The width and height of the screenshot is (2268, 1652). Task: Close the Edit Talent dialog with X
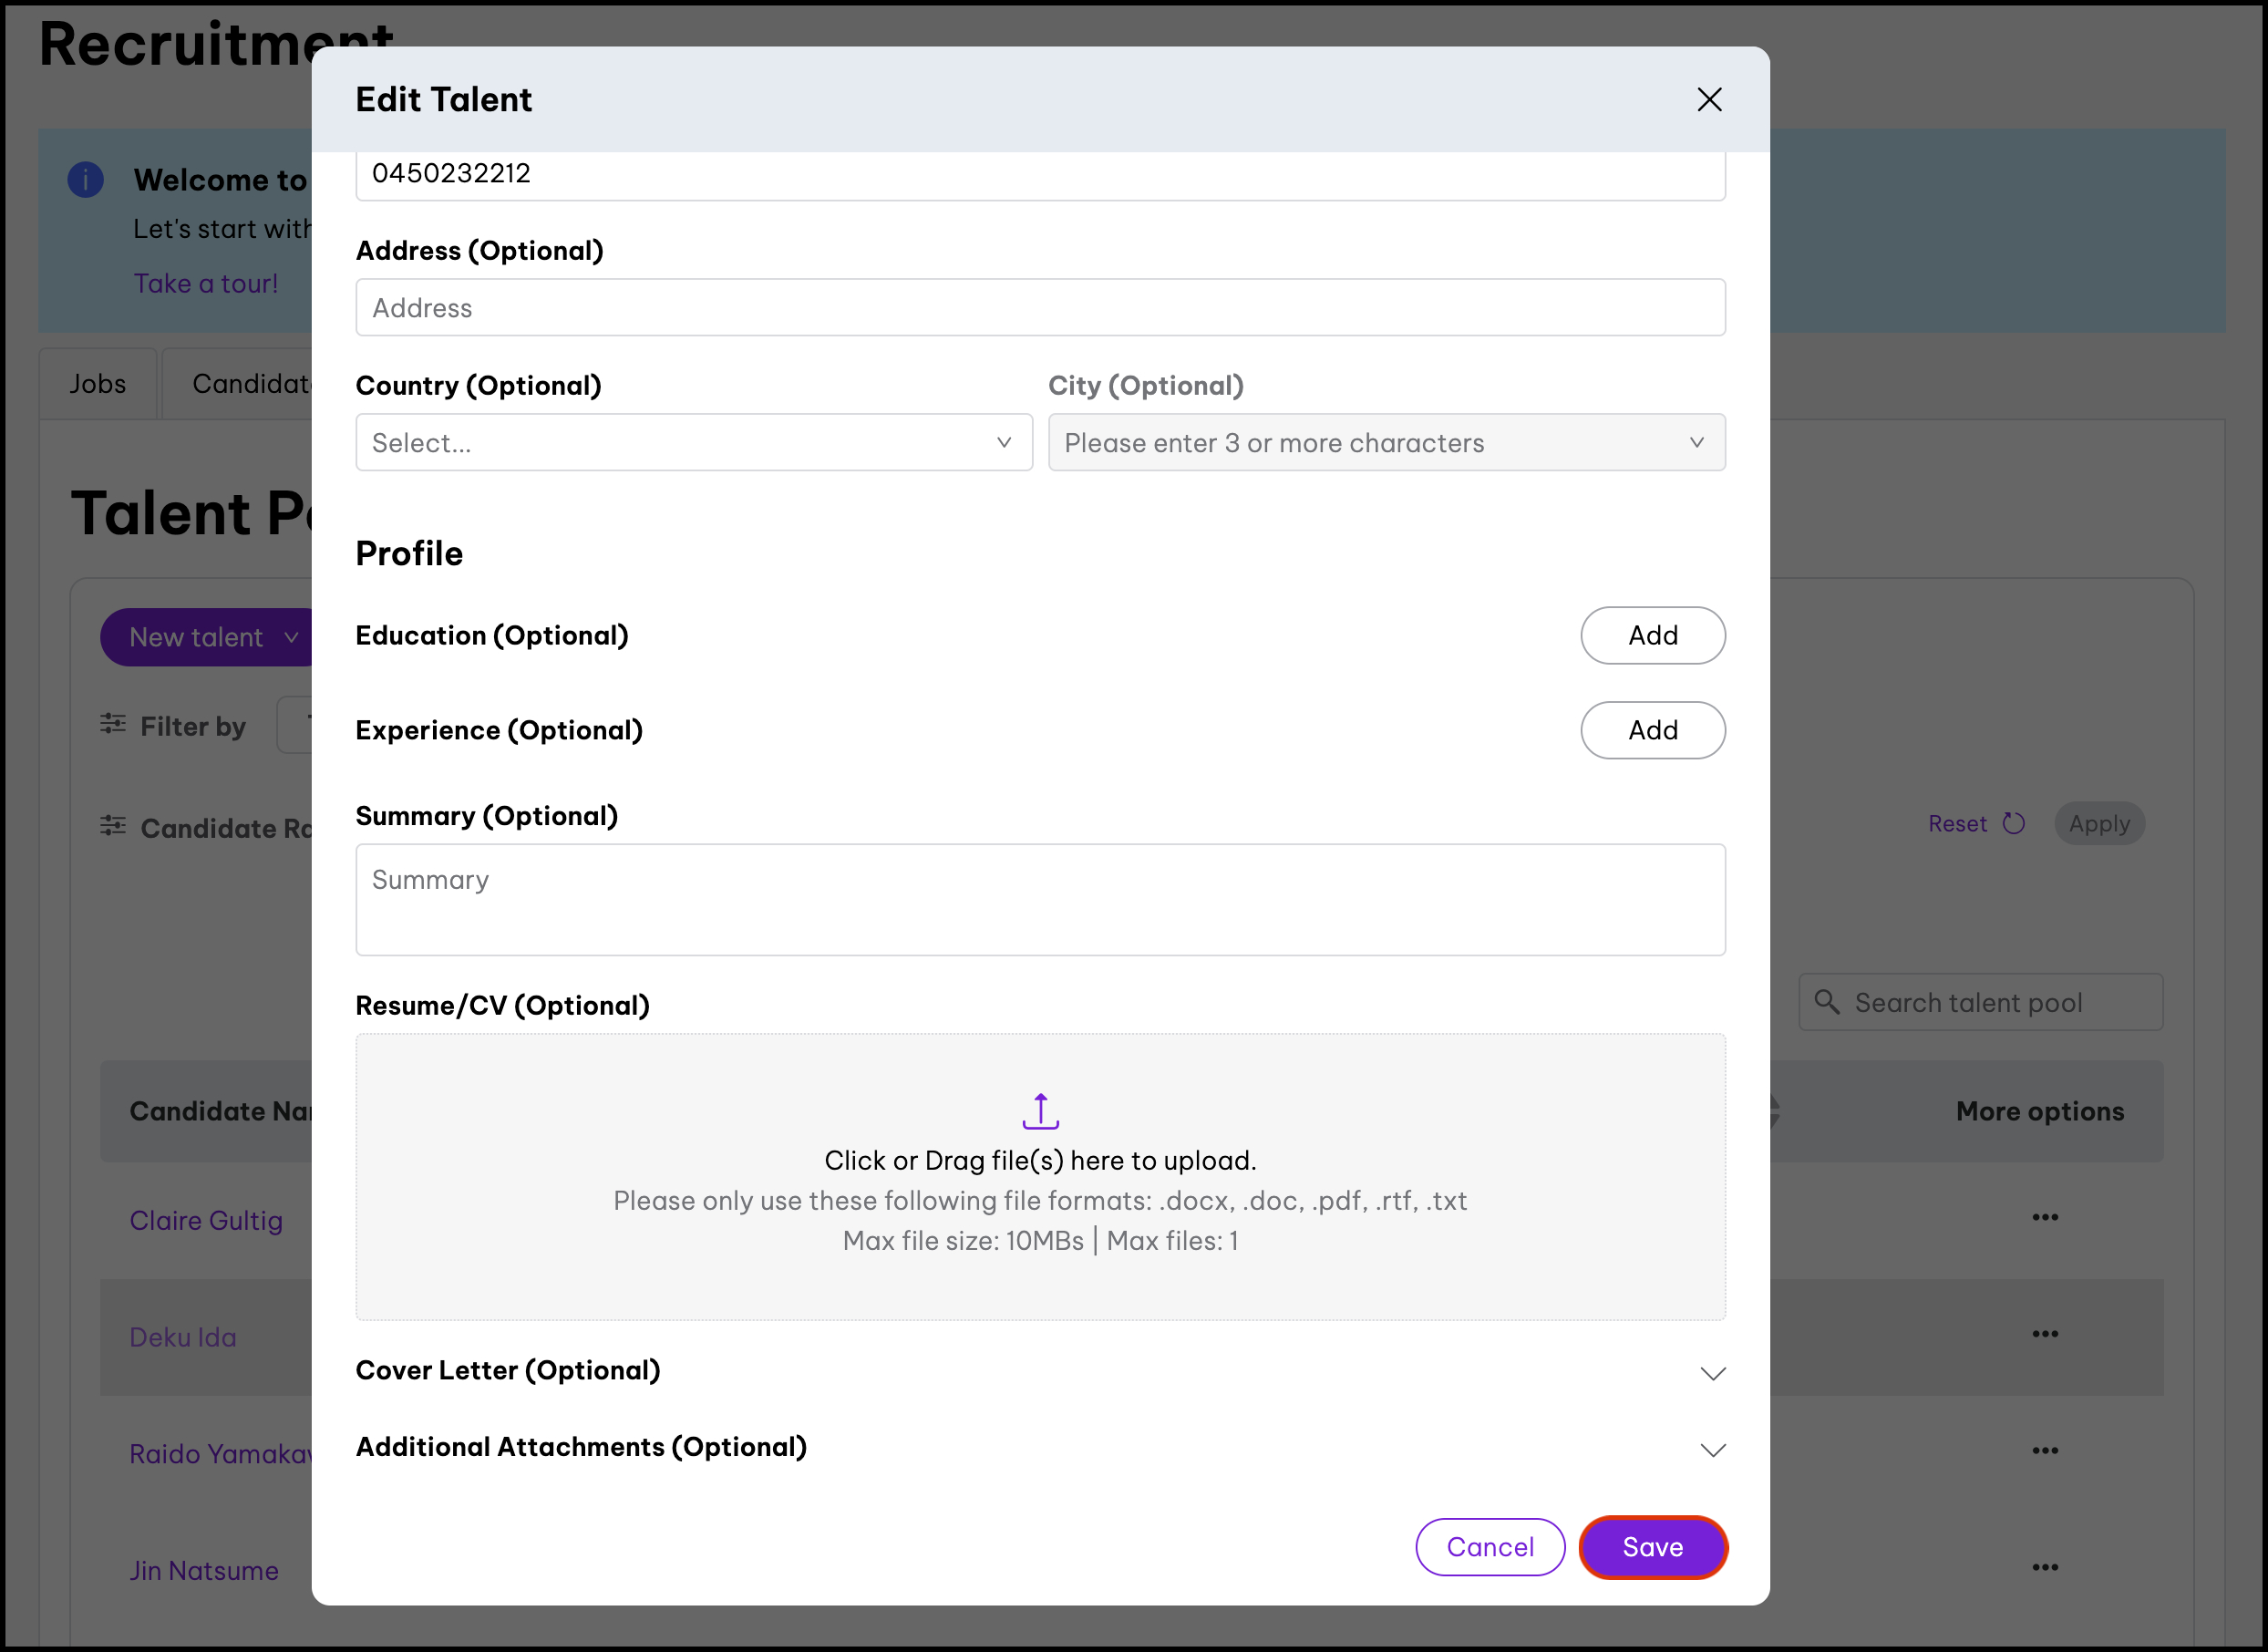click(1709, 99)
